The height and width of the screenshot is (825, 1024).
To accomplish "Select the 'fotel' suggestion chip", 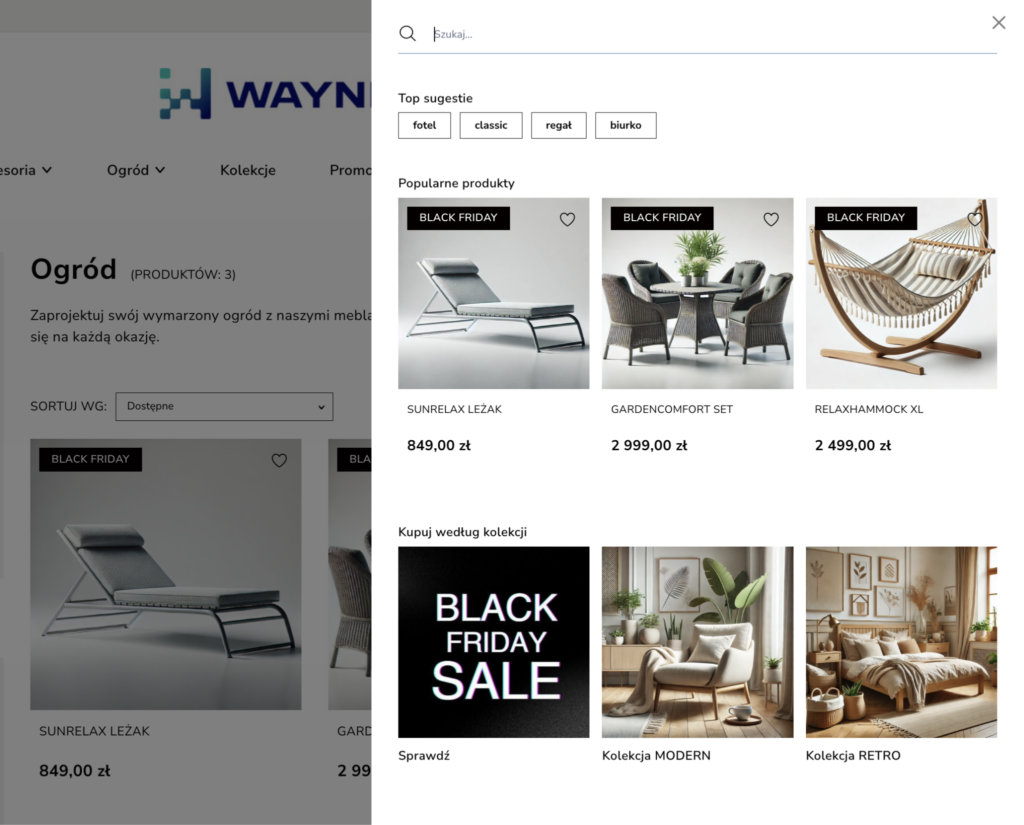I will [424, 125].
